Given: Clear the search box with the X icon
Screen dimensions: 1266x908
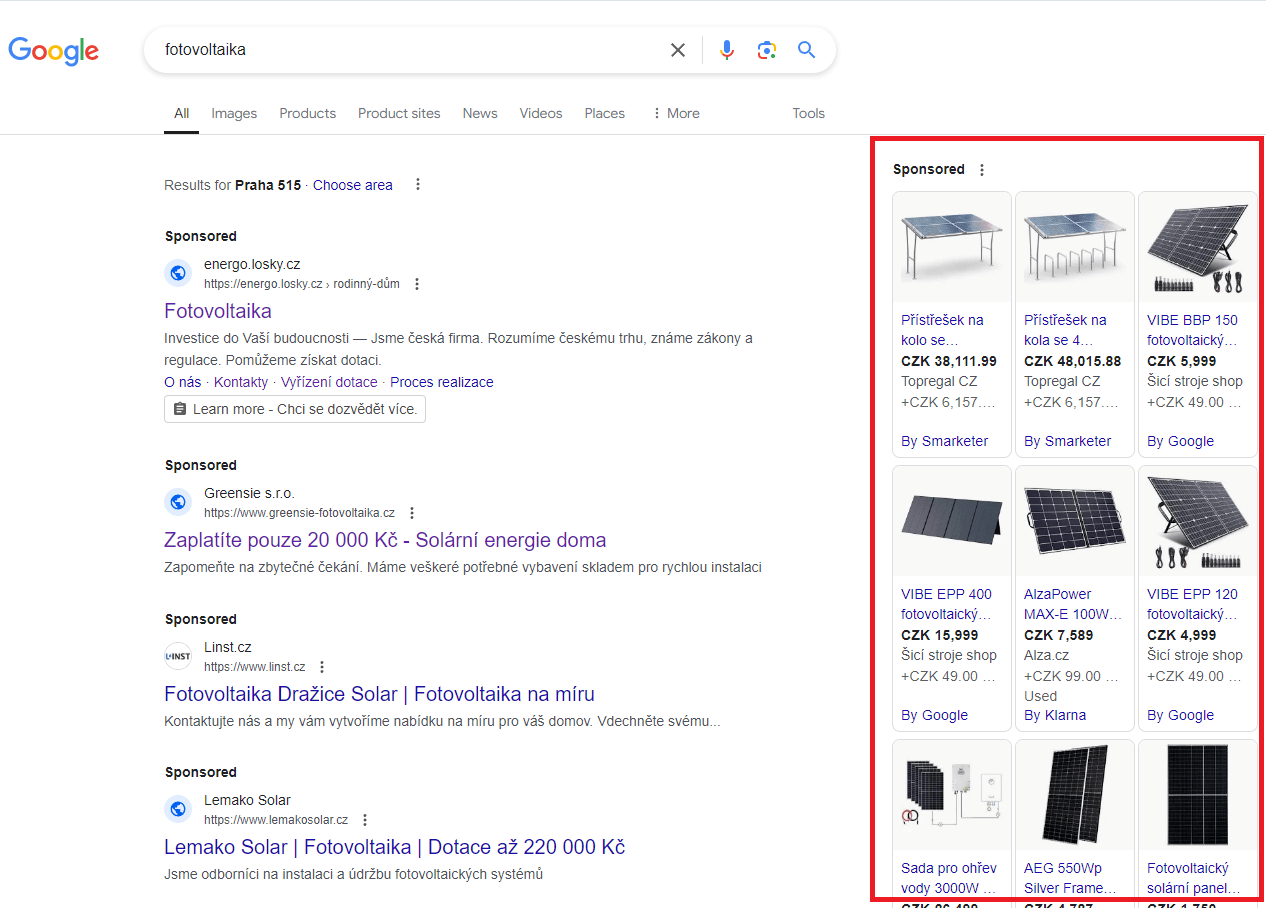Looking at the screenshot, I should [x=677, y=49].
